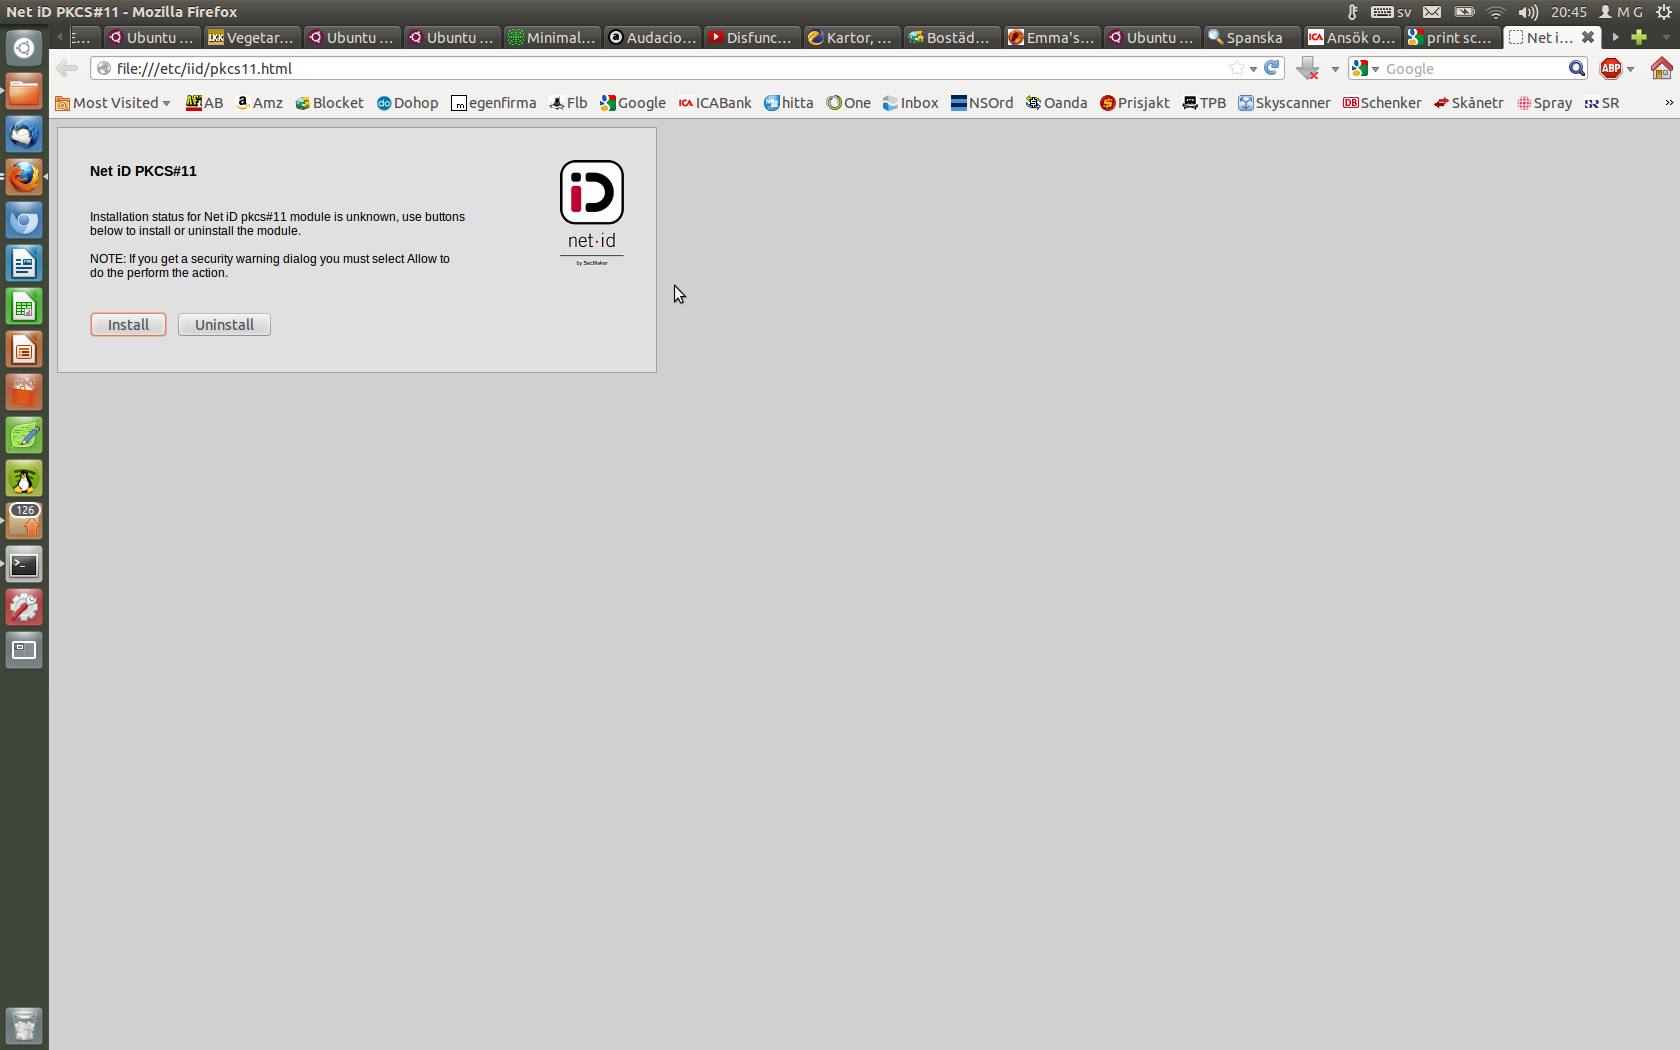Open the URL history dropdown arrow
The image size is (1680, 1050).
coord(1253,69)
